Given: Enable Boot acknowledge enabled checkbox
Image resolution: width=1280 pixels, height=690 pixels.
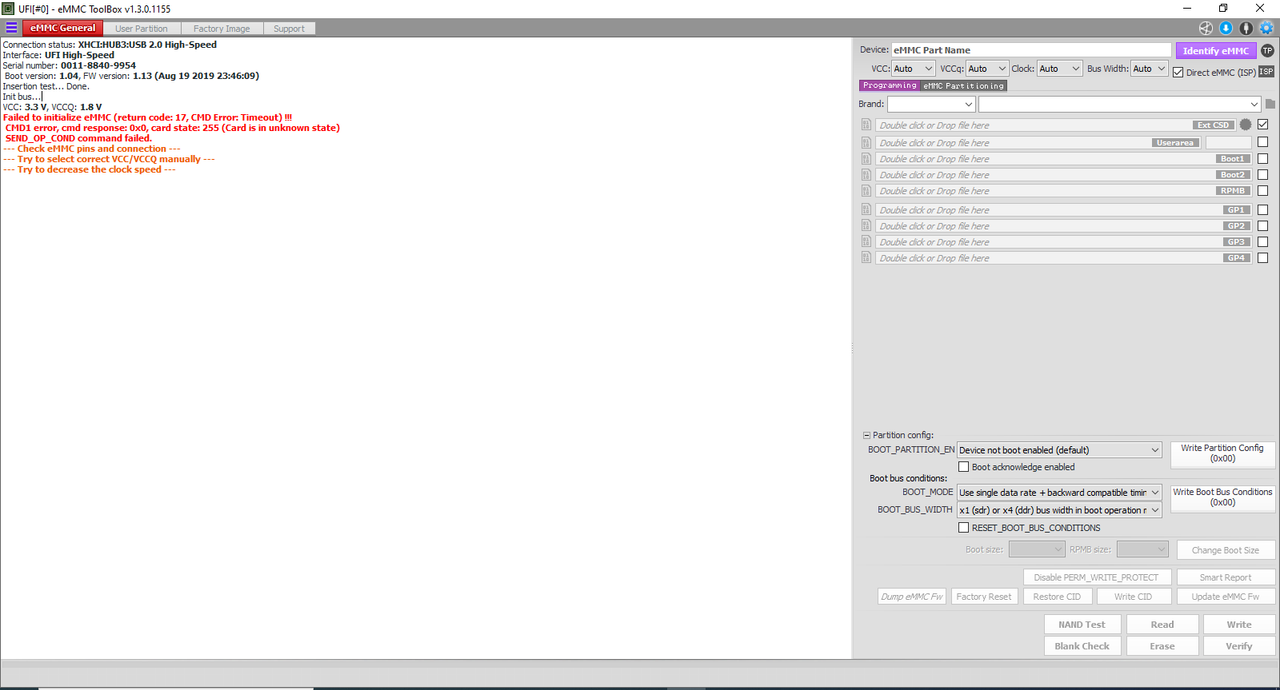Looking at the screenshot, I should 964,467.
